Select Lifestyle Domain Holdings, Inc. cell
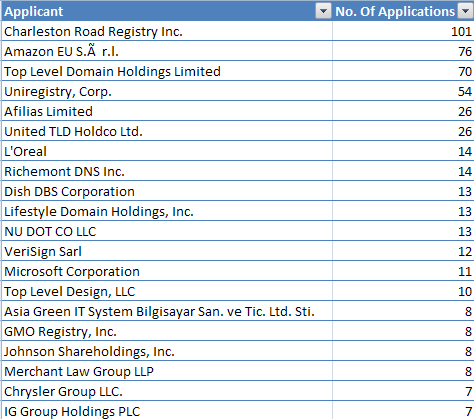Screen dimensions: 474x419 [167, 211]
